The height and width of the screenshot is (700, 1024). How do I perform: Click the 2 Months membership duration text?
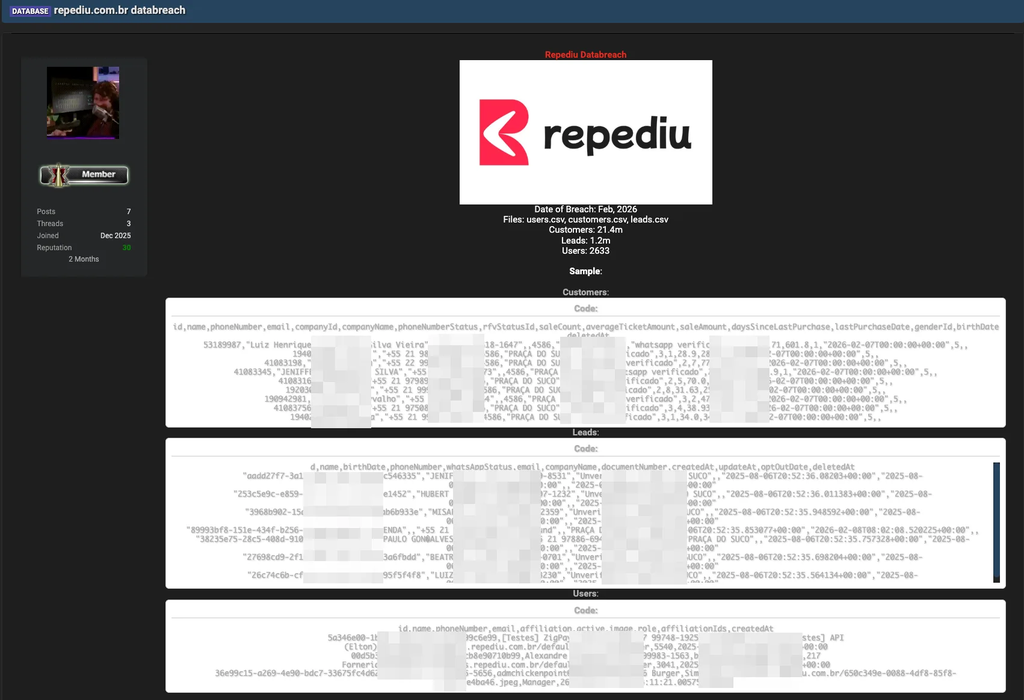click(83, 258)
